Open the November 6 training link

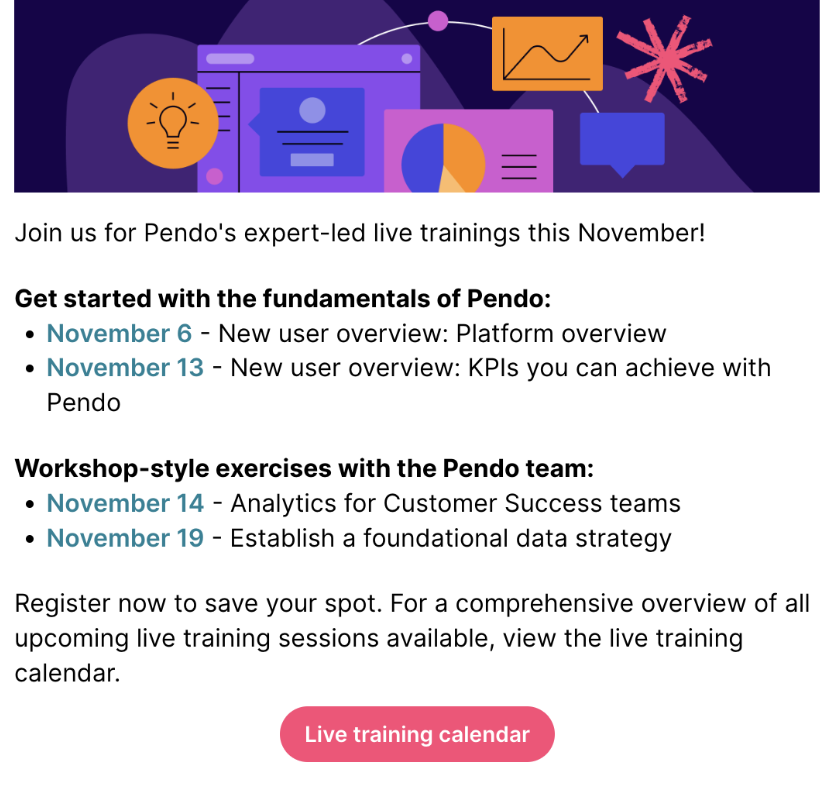(x=119, y=333)
